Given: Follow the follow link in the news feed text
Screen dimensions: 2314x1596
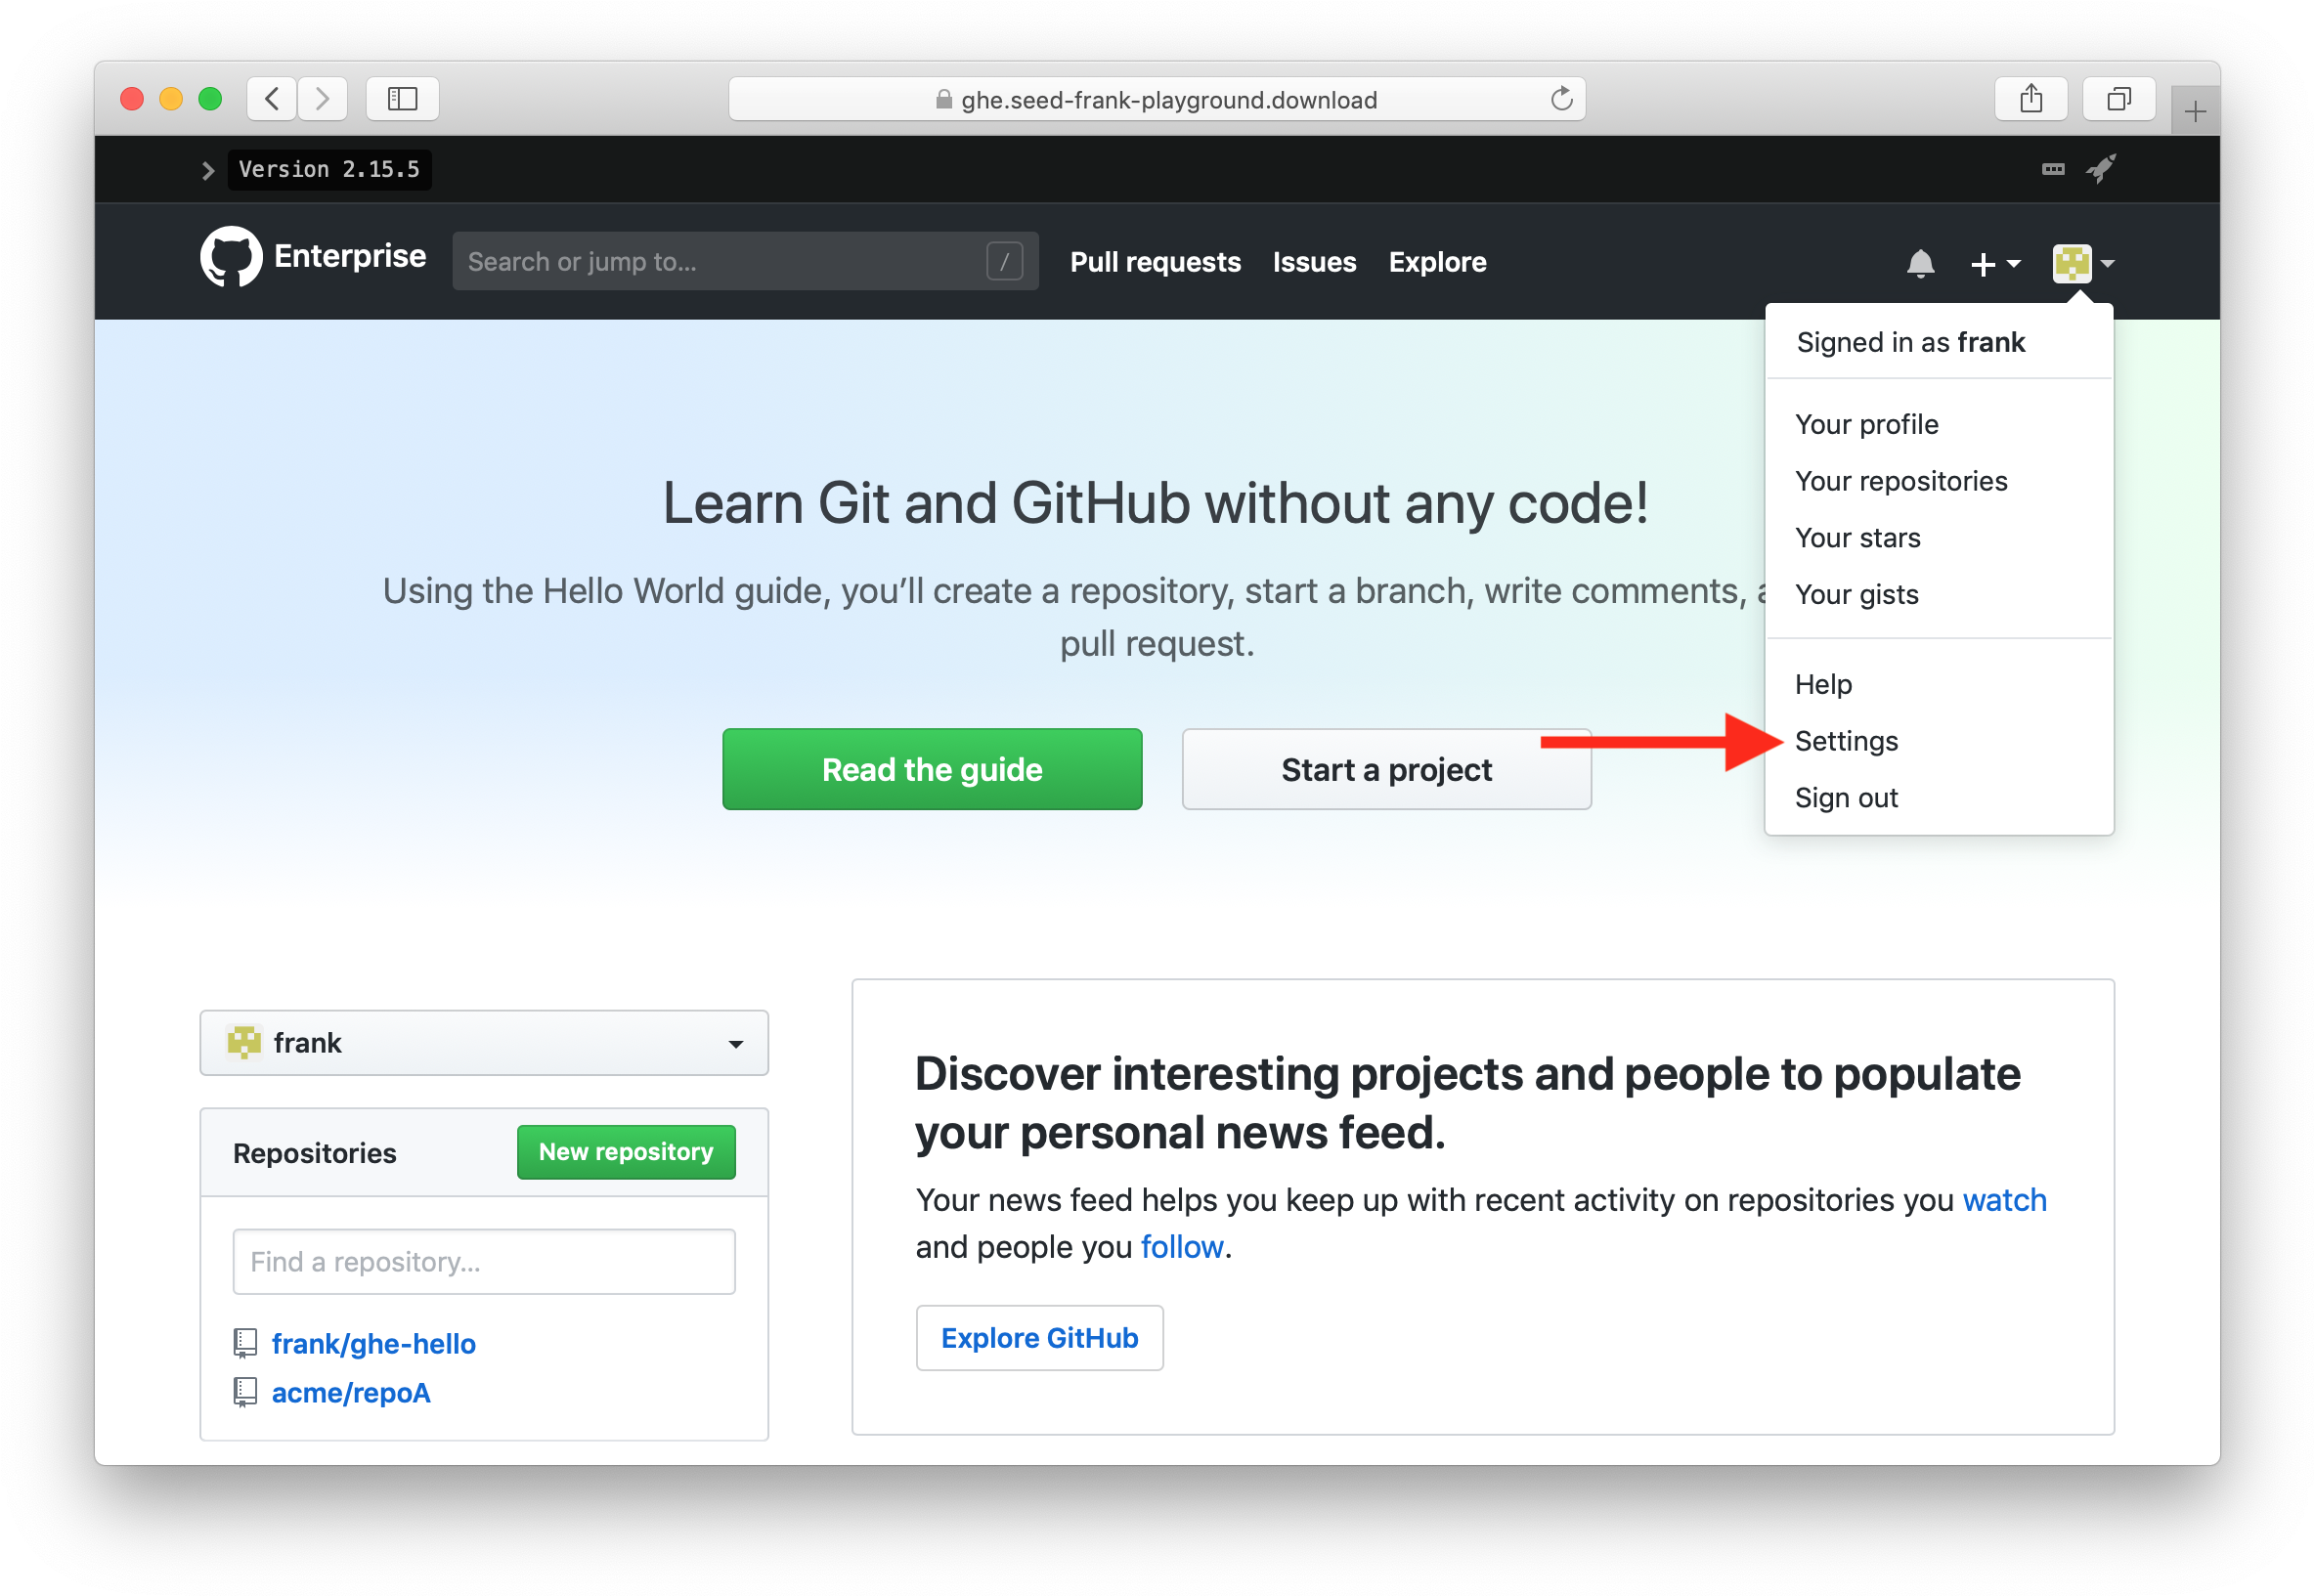Looking at the screenshot, I should [x=1182, y=1247].
